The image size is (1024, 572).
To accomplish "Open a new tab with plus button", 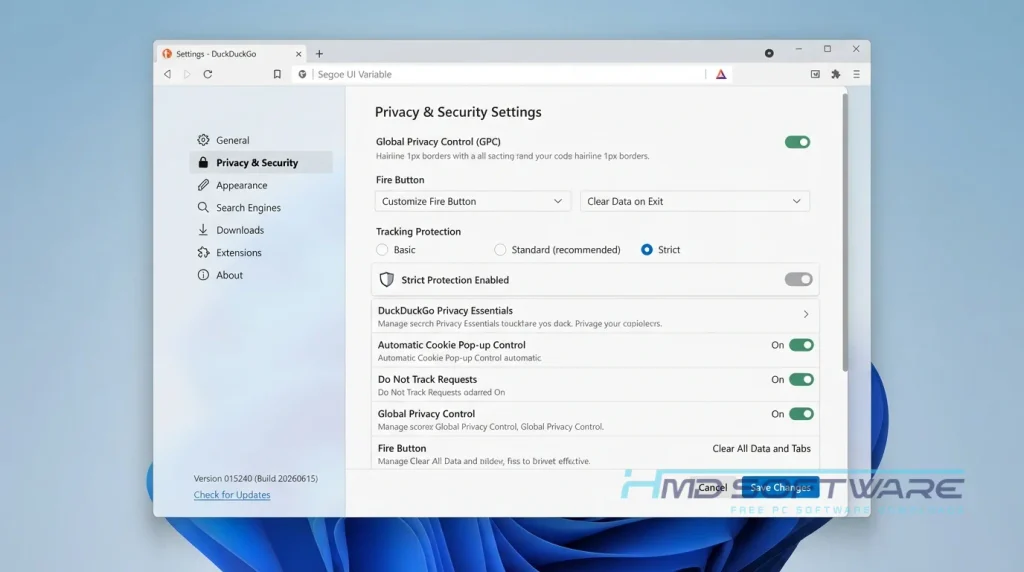I will (319, 54).
